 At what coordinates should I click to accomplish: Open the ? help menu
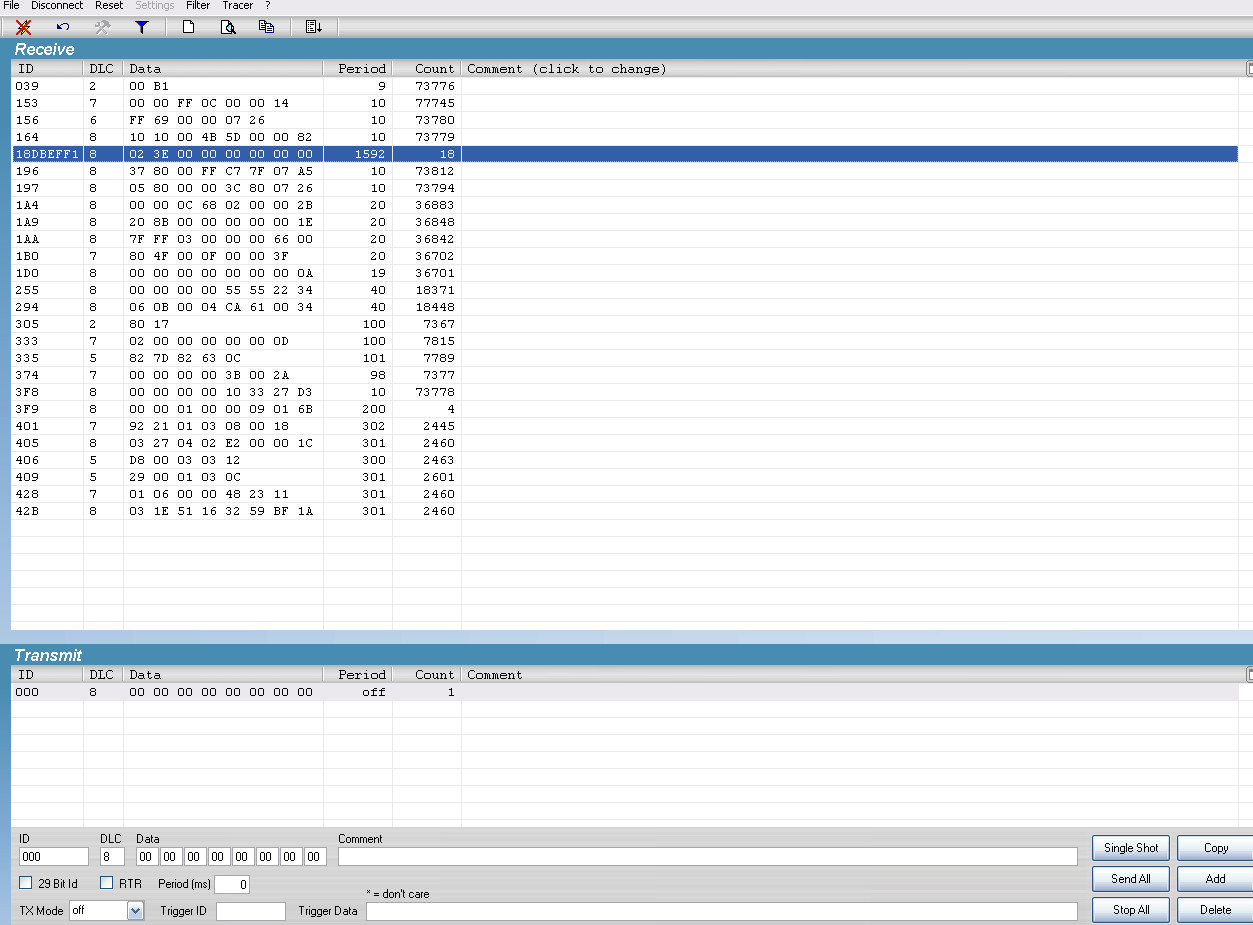pos(268,6)
